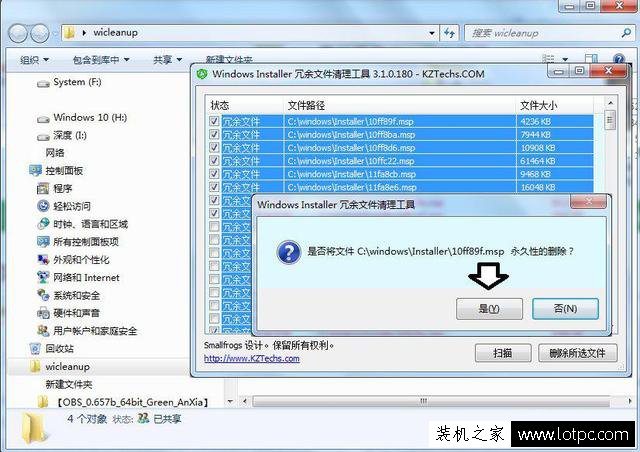The height and width of the screenshot is (452, 640).
Task: Select 新建文件夹 in navigation pane
Action: pyautogui.click(x=69, y=384)
